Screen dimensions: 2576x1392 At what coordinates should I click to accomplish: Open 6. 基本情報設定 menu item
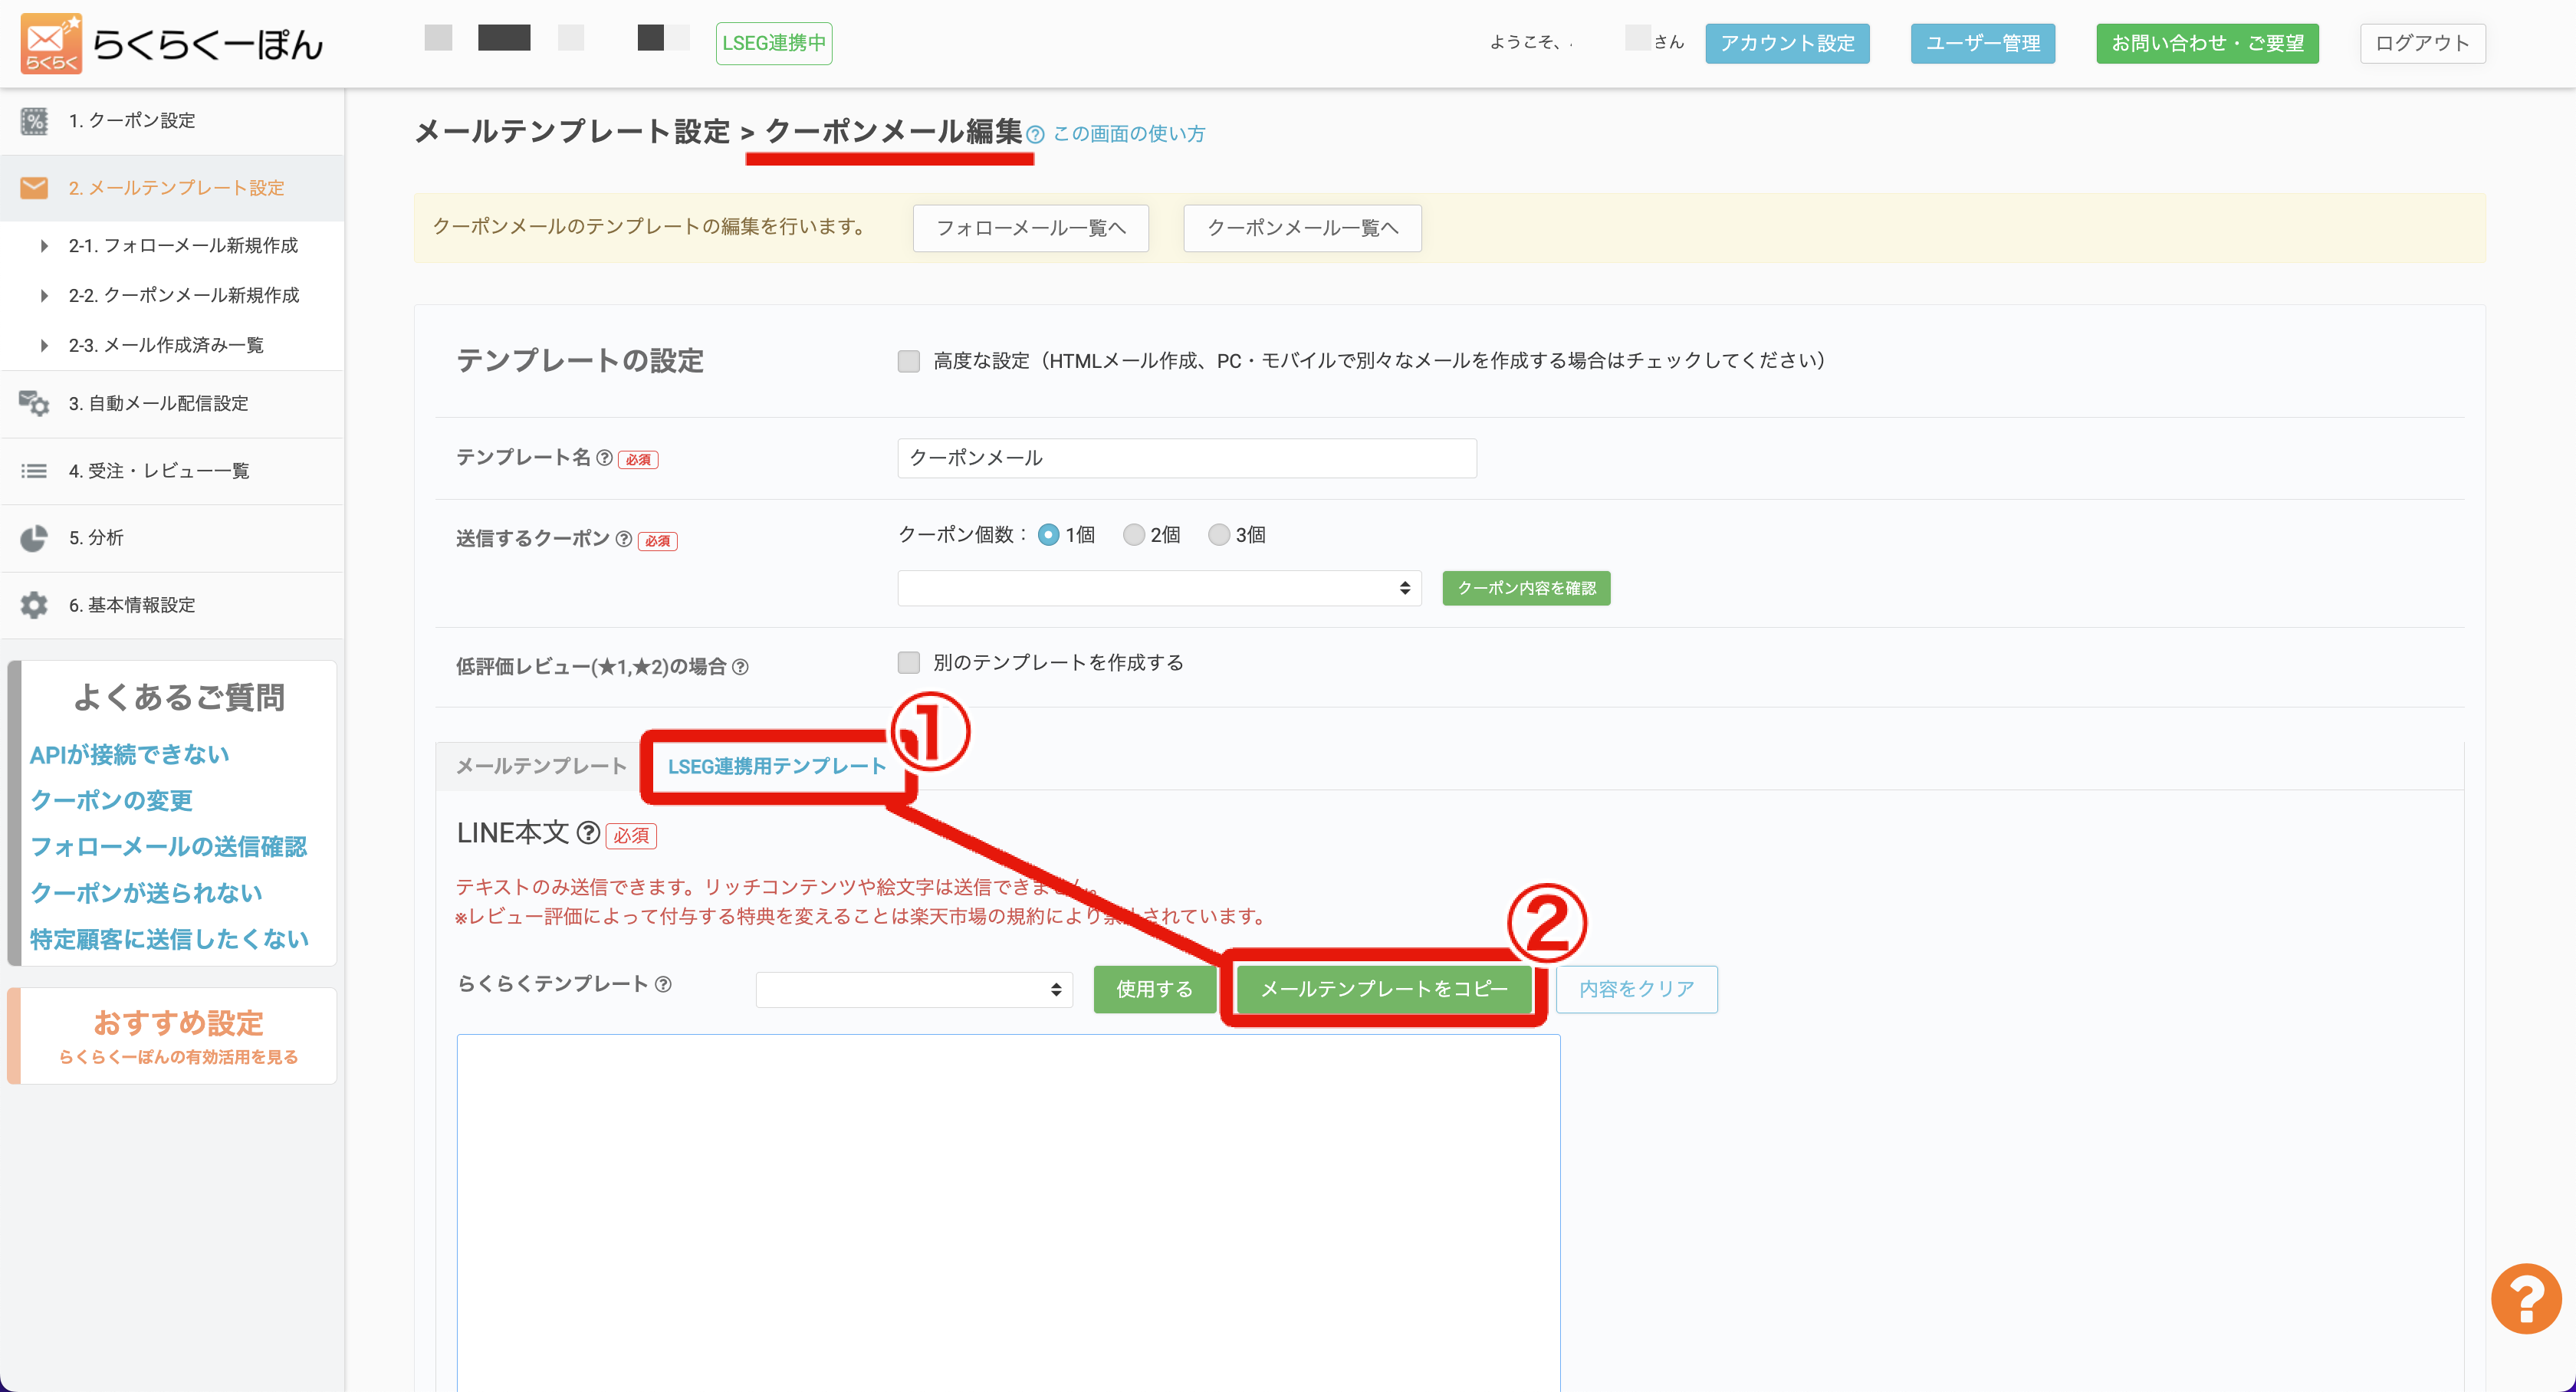[172, 605]
